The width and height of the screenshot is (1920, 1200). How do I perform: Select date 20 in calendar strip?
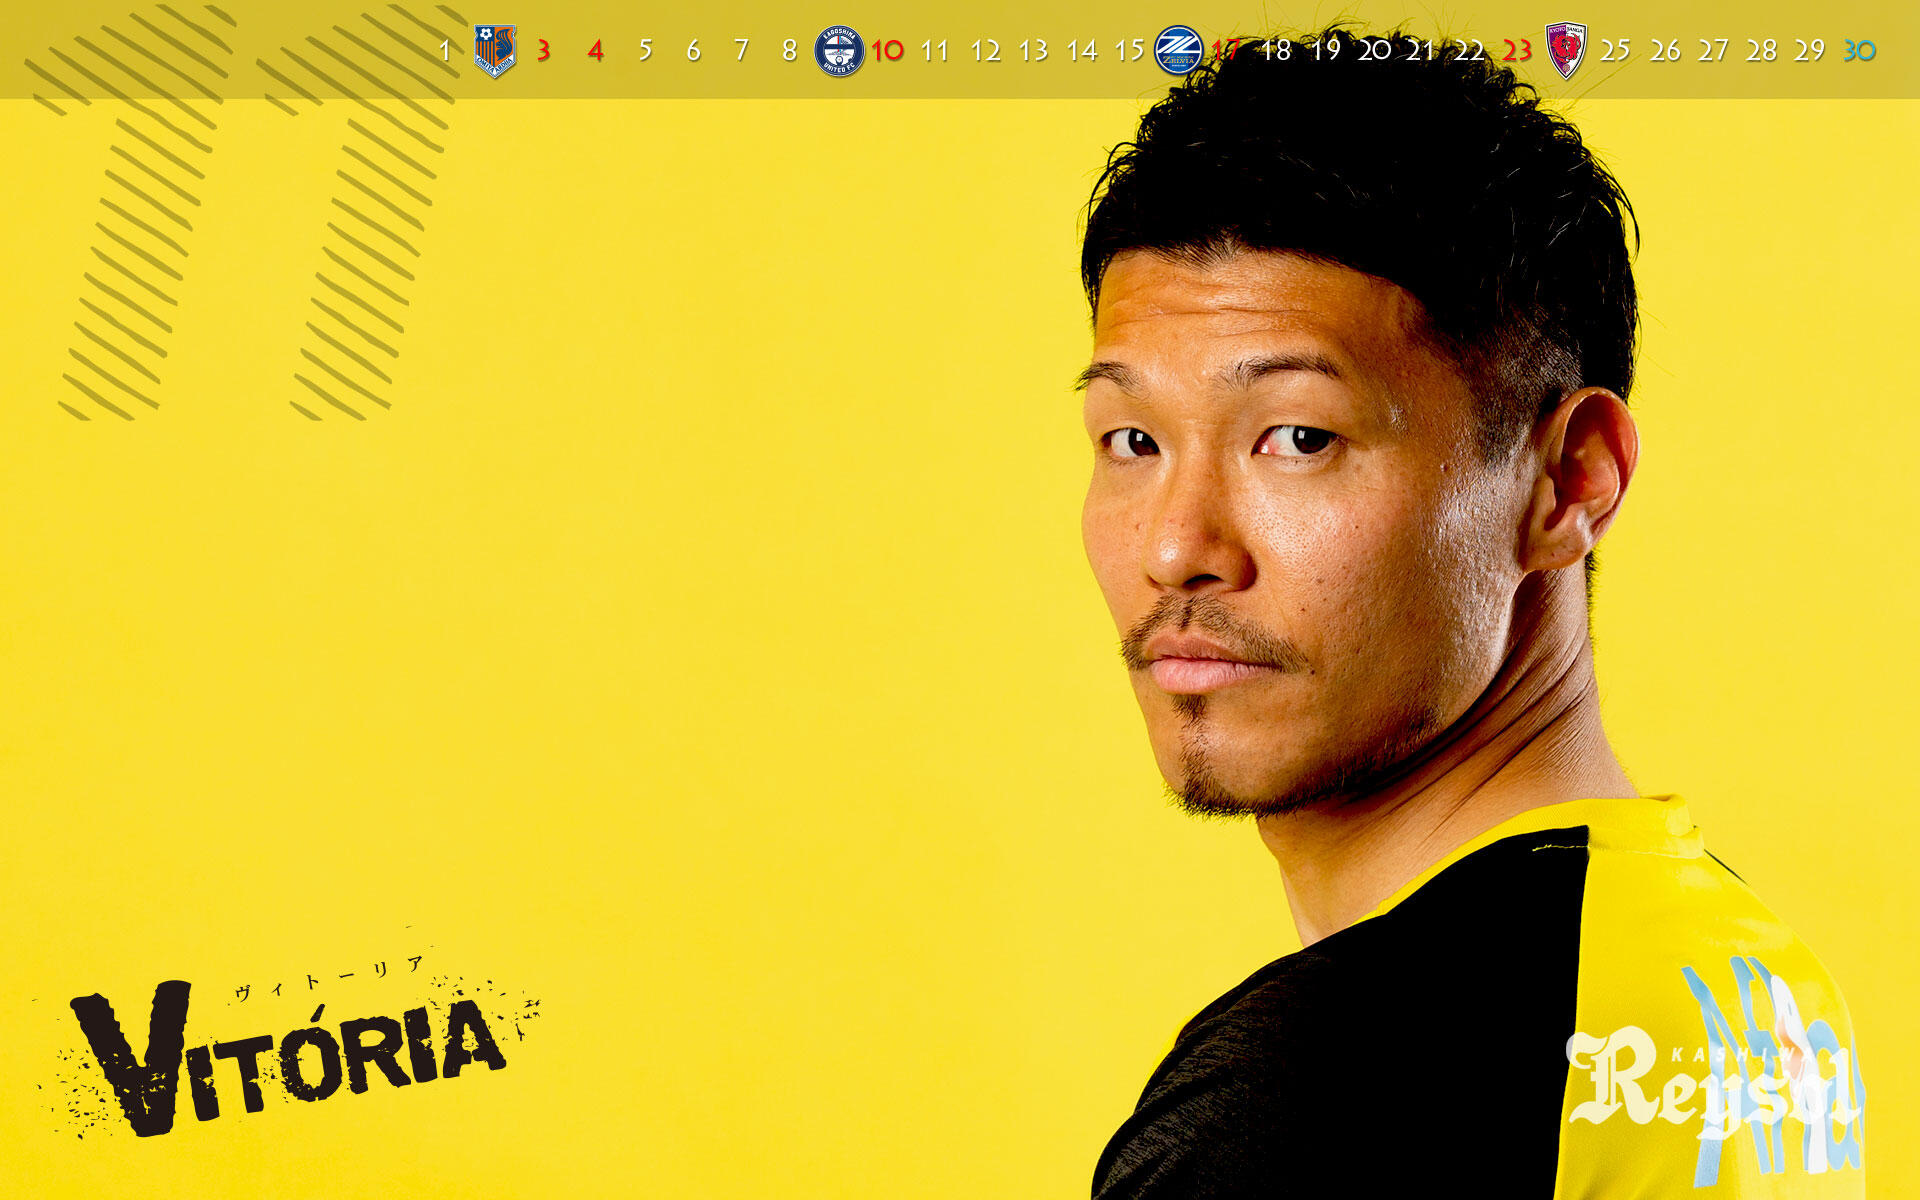point(1374,50)
